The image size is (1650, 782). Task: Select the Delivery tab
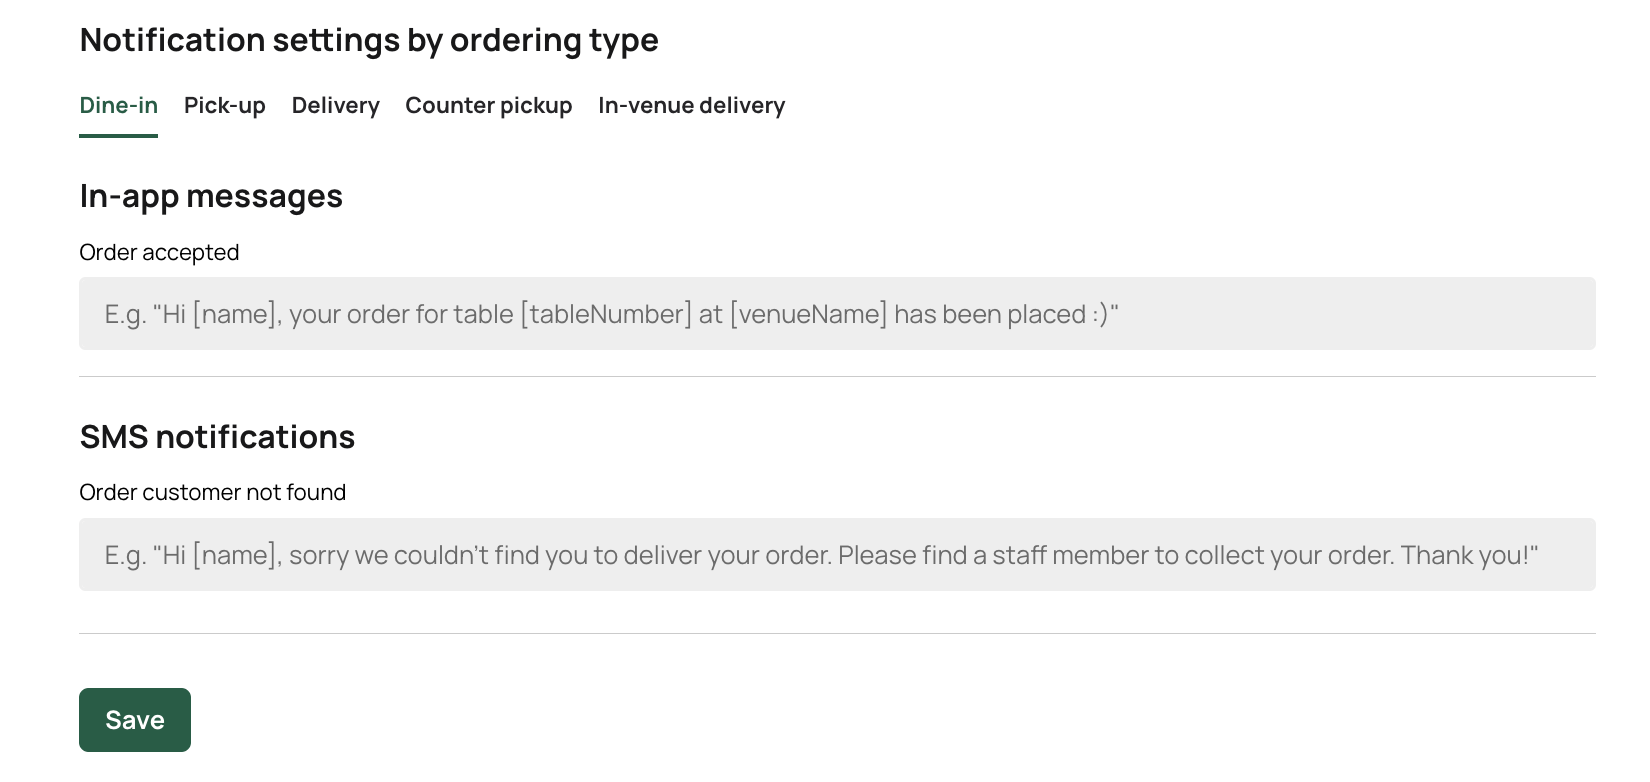335,106
